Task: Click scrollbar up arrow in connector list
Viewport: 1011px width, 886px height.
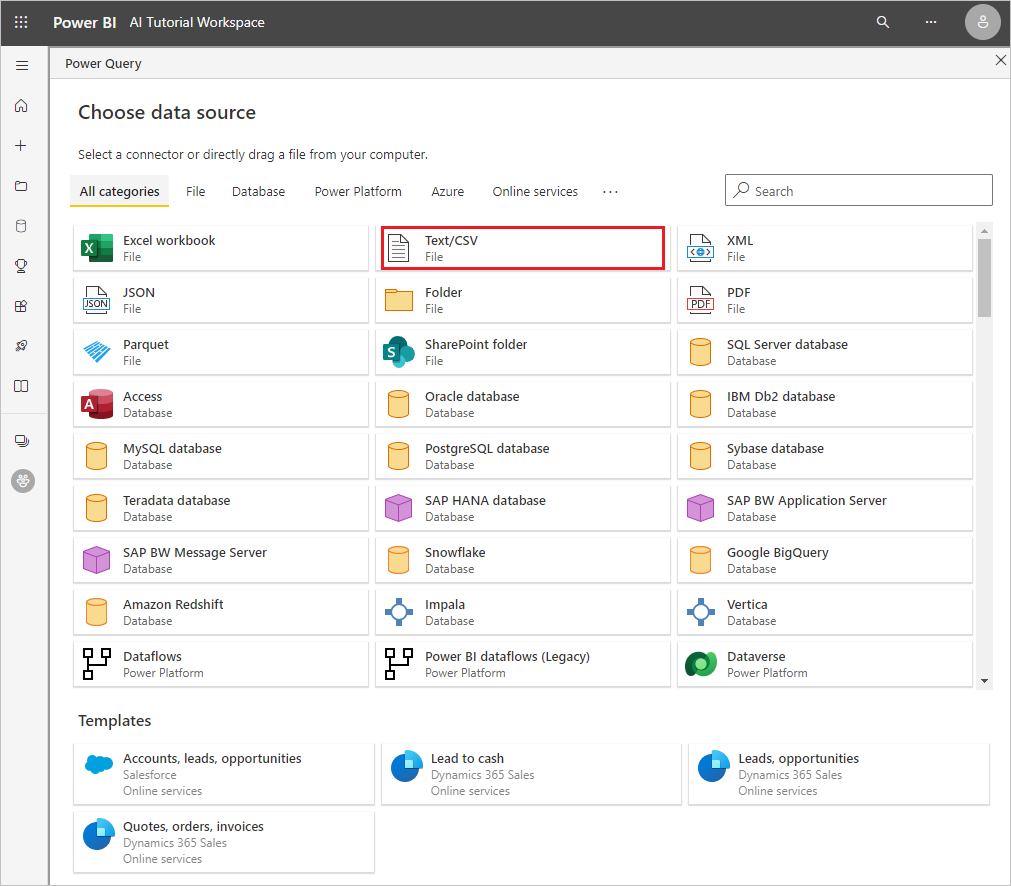Action: point(984,230)
